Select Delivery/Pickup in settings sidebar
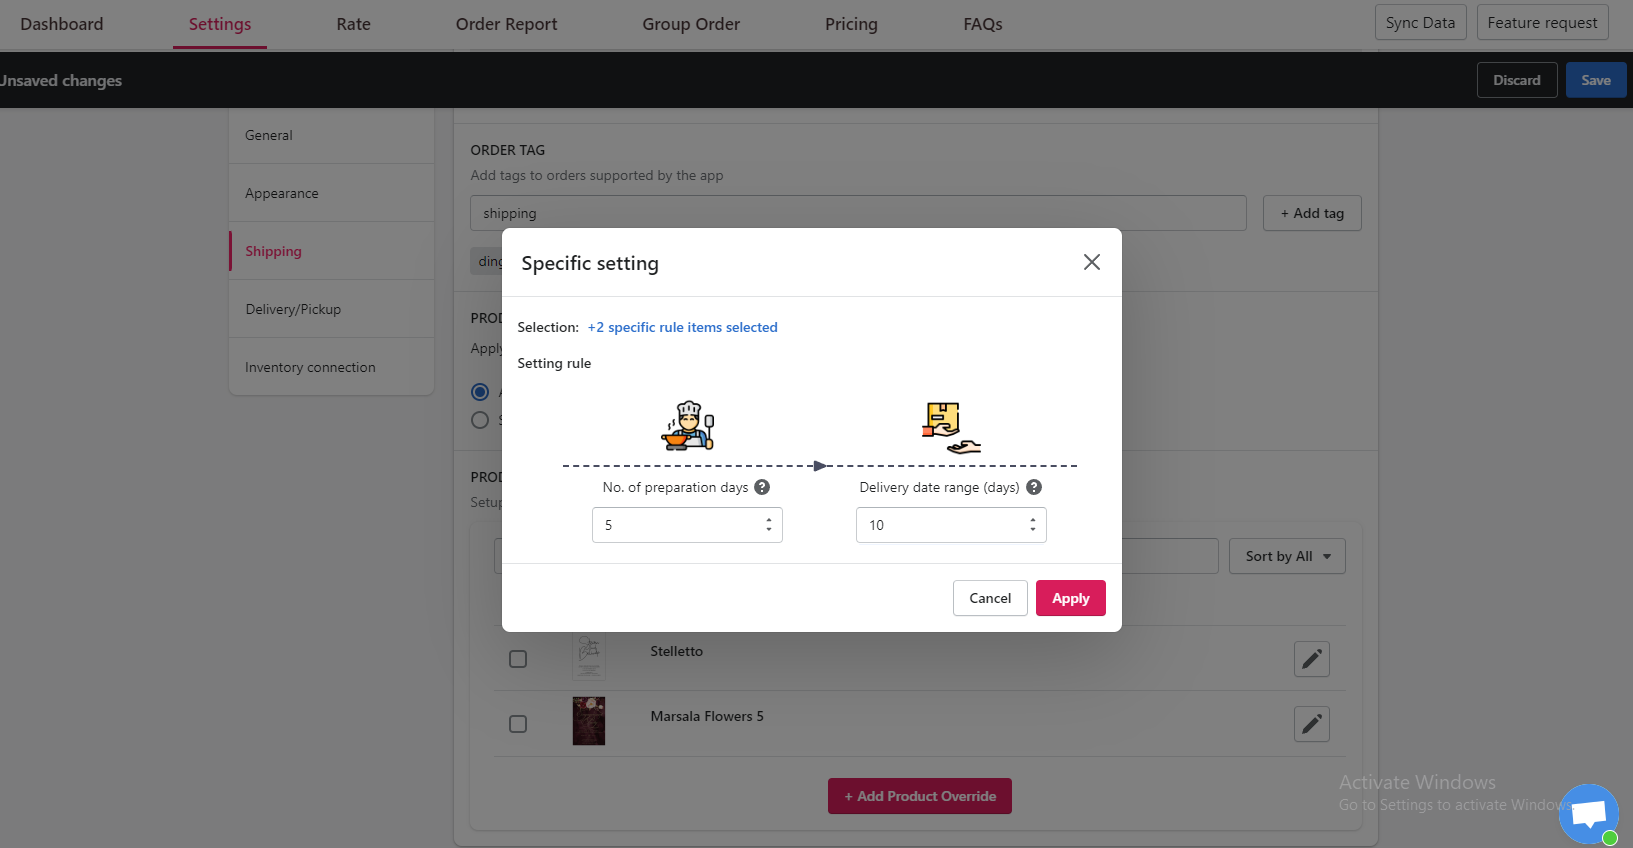This screenshot has height=848, width=1633. (293, 309)
